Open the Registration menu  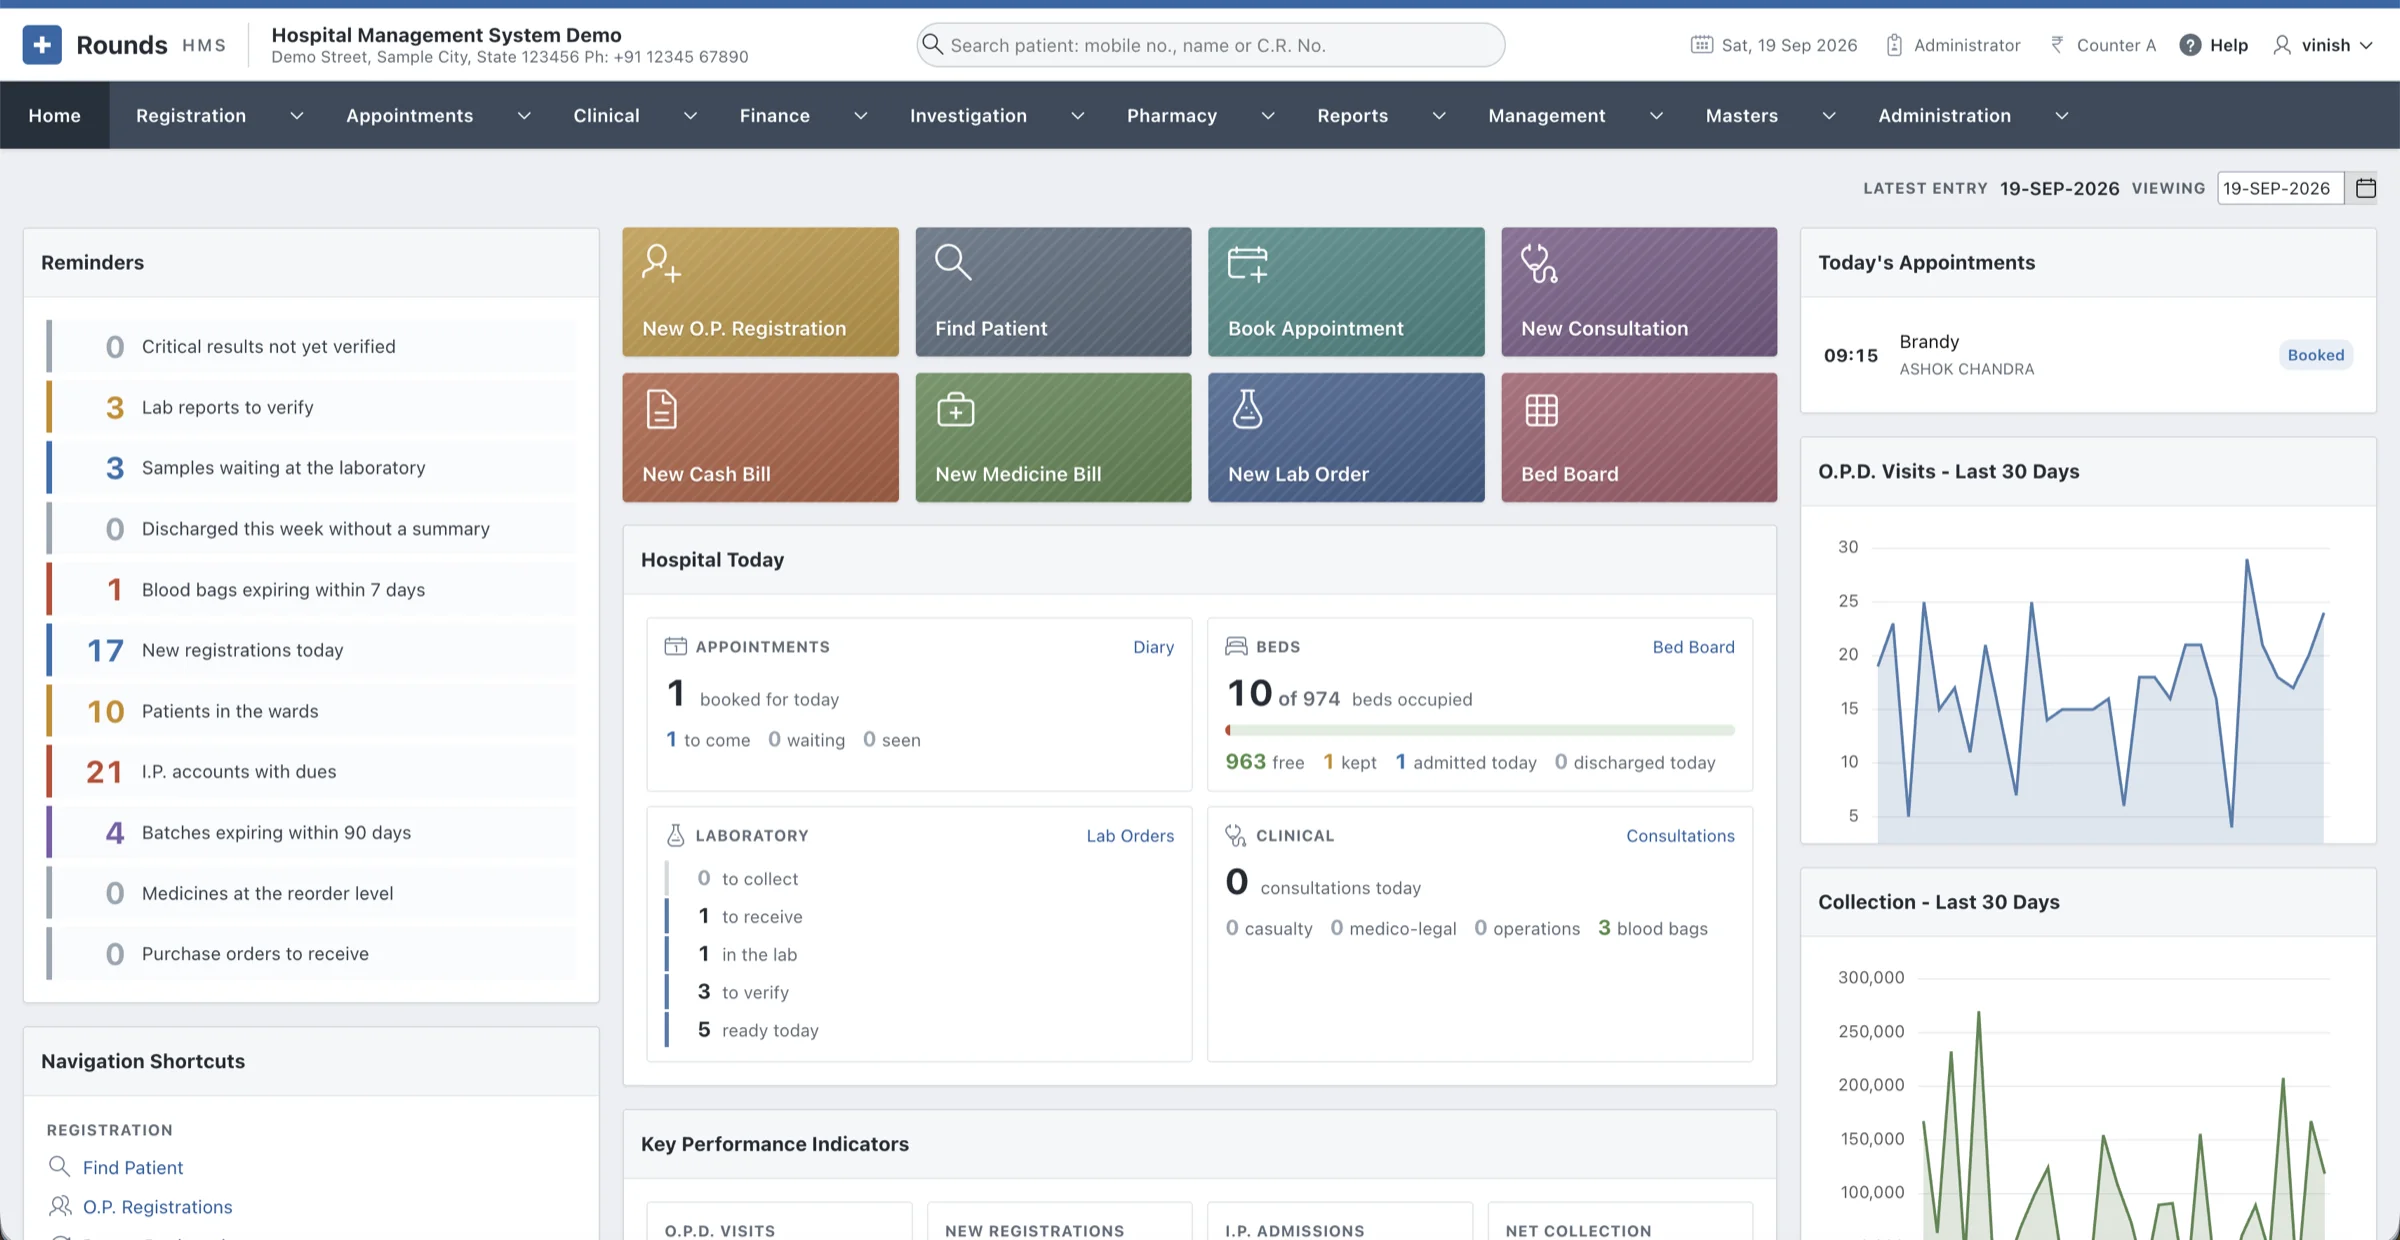coord(191,115)
